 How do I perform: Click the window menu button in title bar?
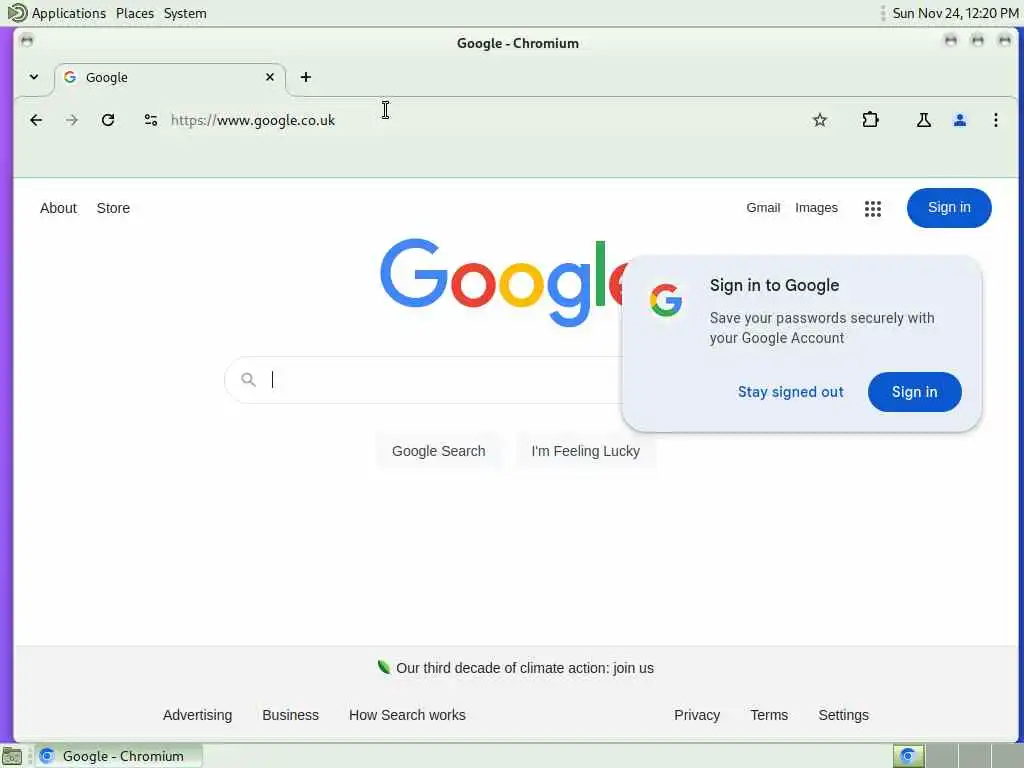pos(27,41)
